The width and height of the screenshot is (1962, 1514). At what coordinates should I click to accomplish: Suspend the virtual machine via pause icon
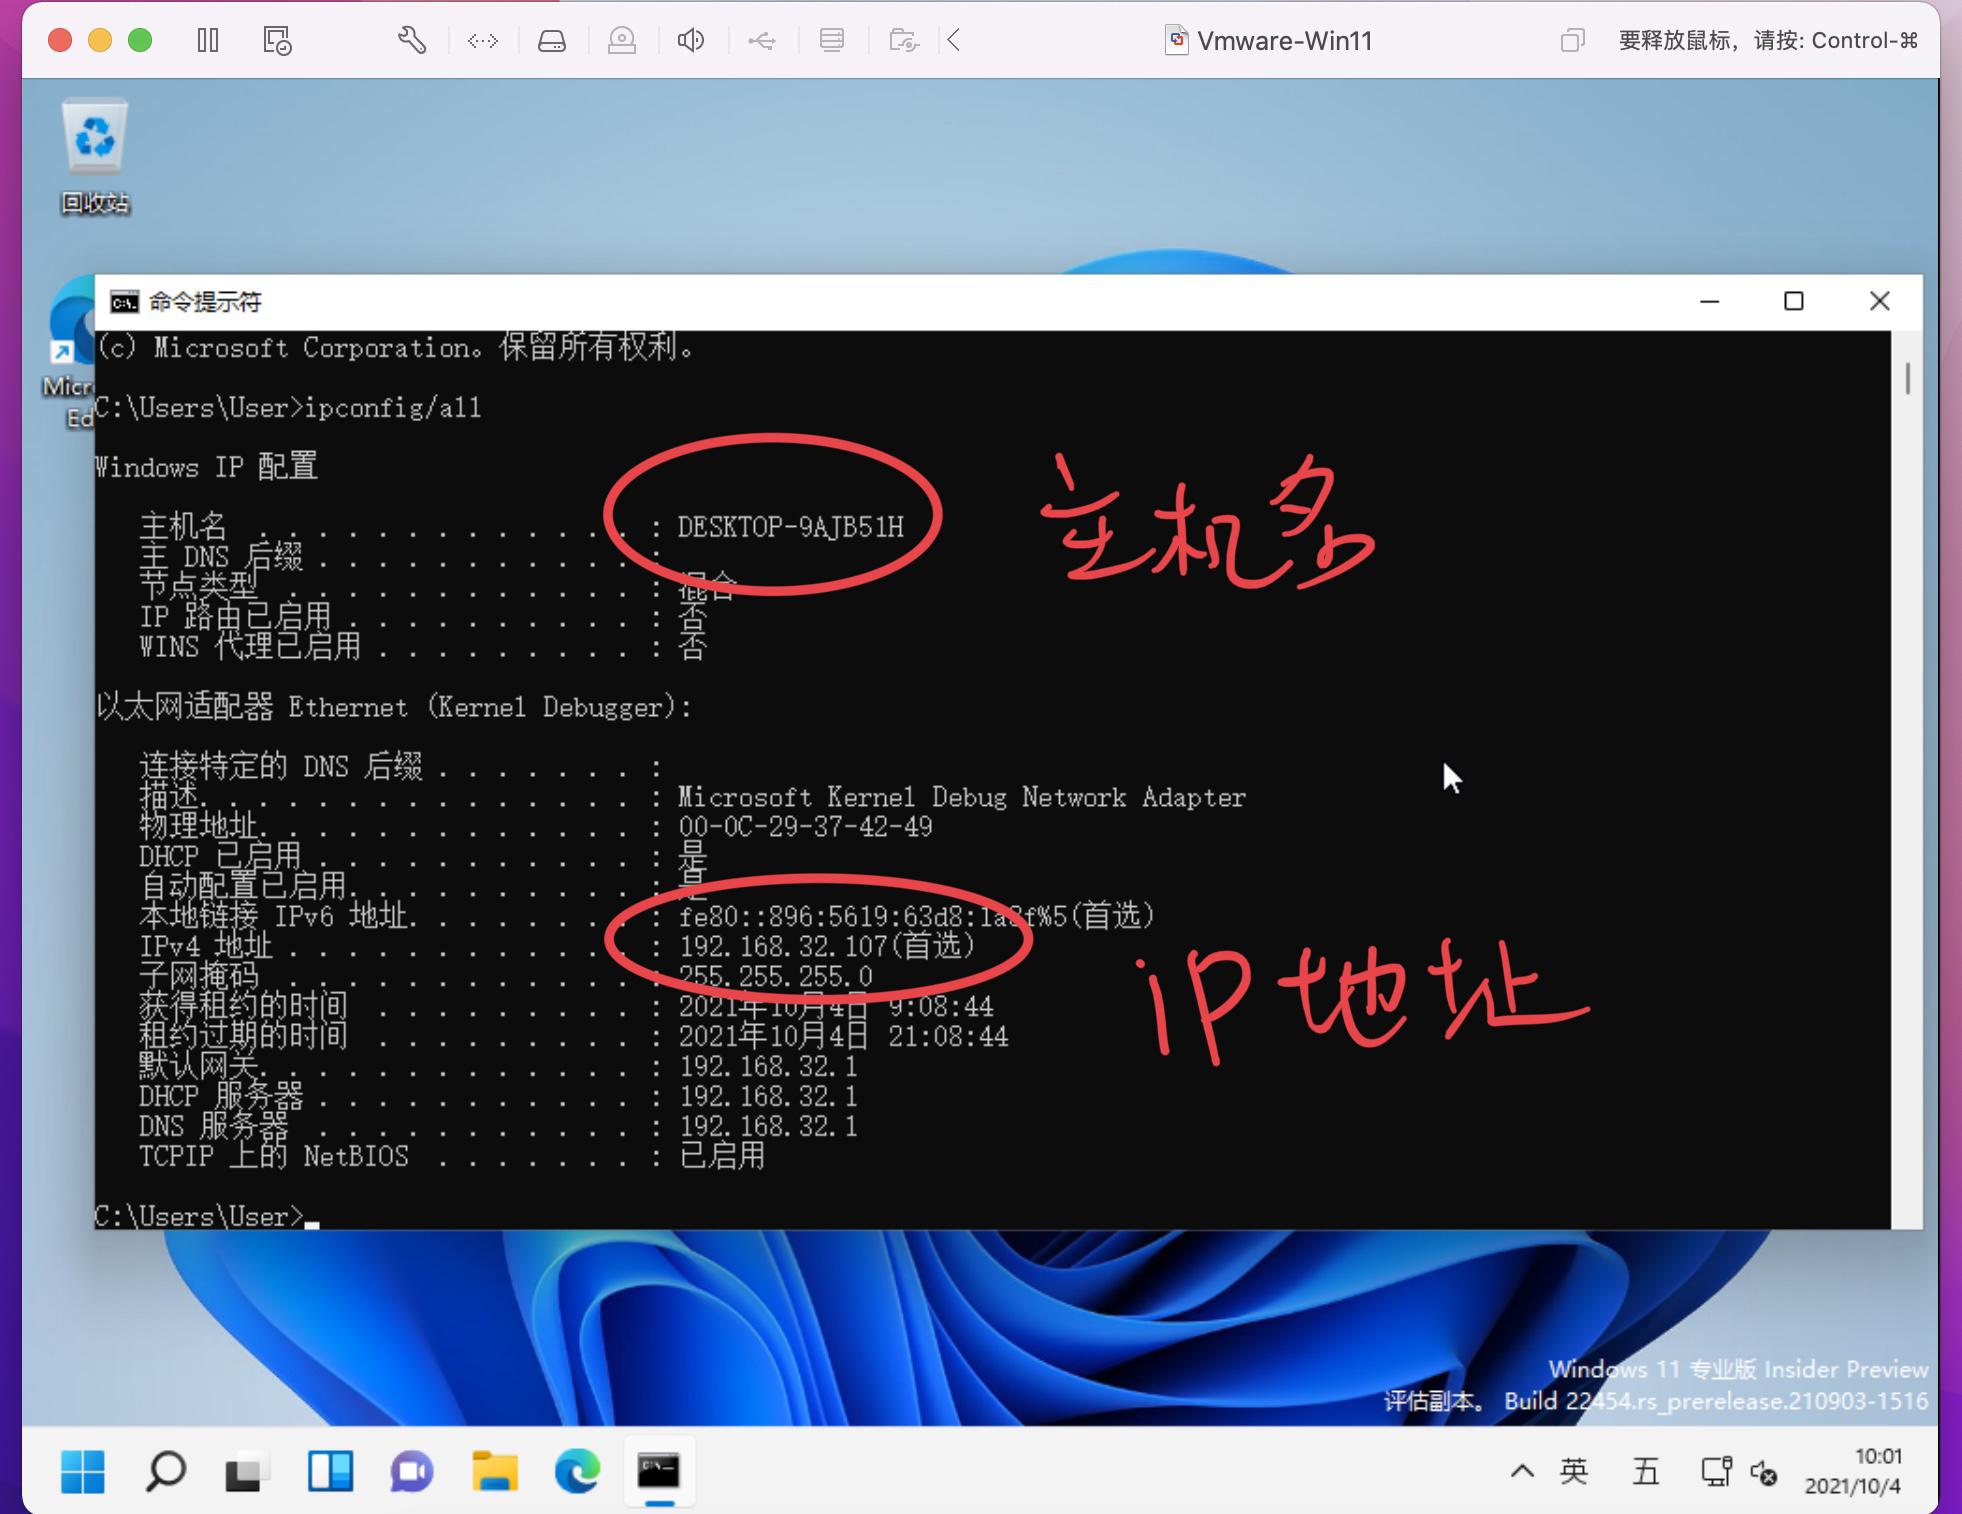(209, 40)
